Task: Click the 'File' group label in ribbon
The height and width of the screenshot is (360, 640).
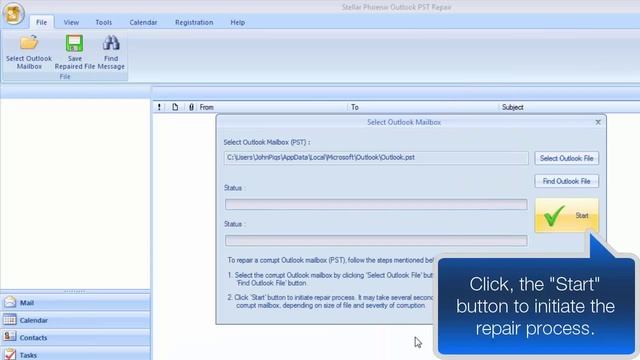Action: pos(65,77)
